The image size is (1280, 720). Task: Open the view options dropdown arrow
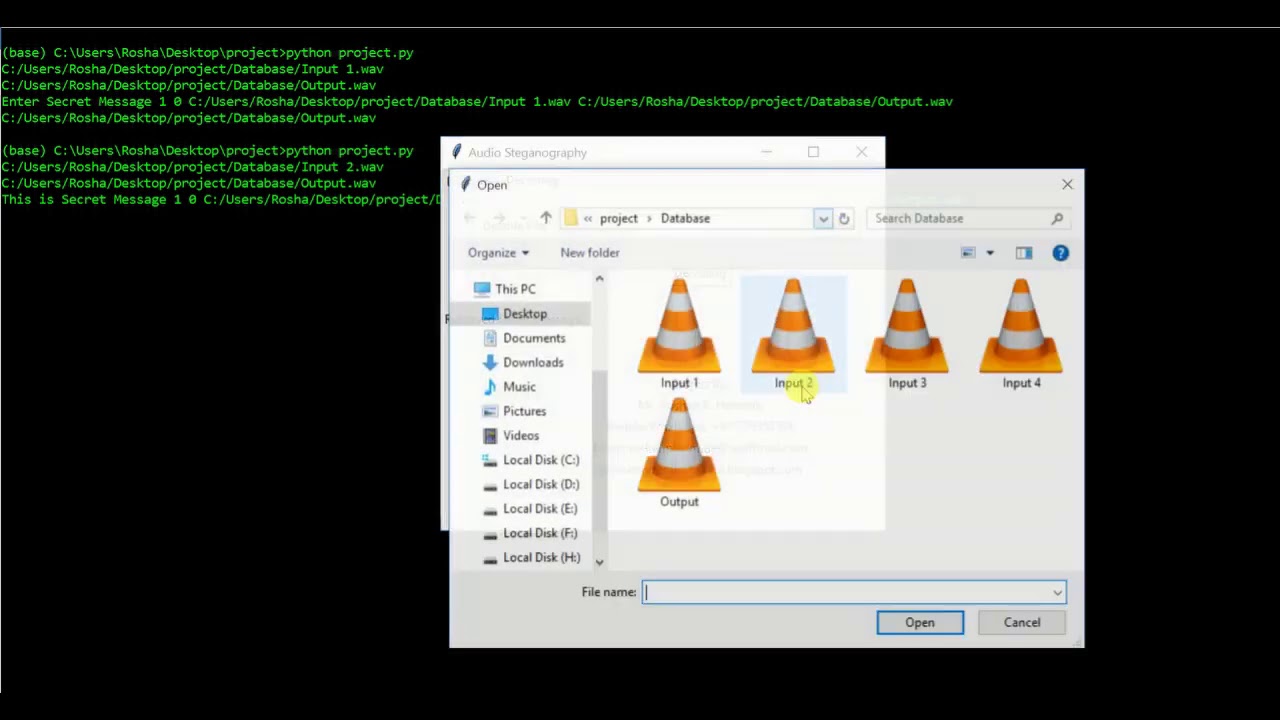tap(990, 253)
